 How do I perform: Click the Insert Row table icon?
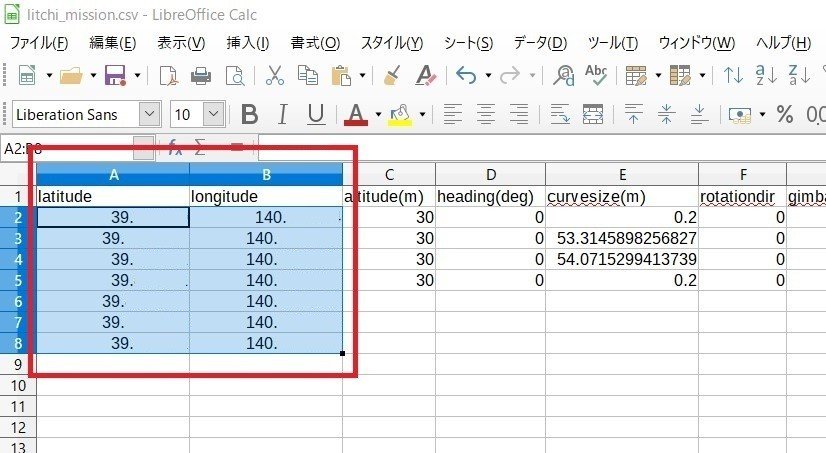636,75
